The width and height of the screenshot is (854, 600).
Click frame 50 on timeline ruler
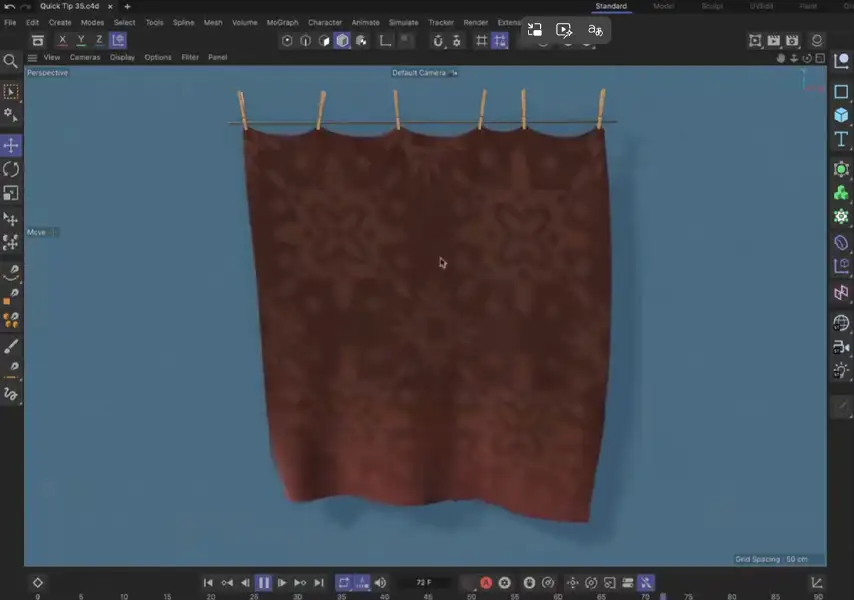coord(472,596)
